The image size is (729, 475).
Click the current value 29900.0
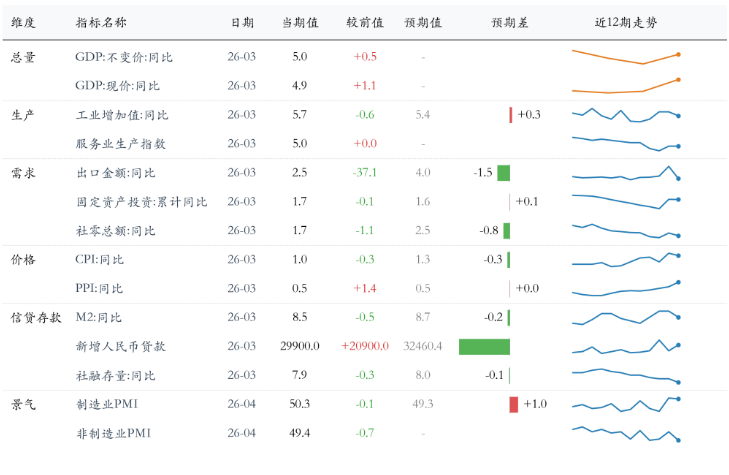(x=300, y=346)
